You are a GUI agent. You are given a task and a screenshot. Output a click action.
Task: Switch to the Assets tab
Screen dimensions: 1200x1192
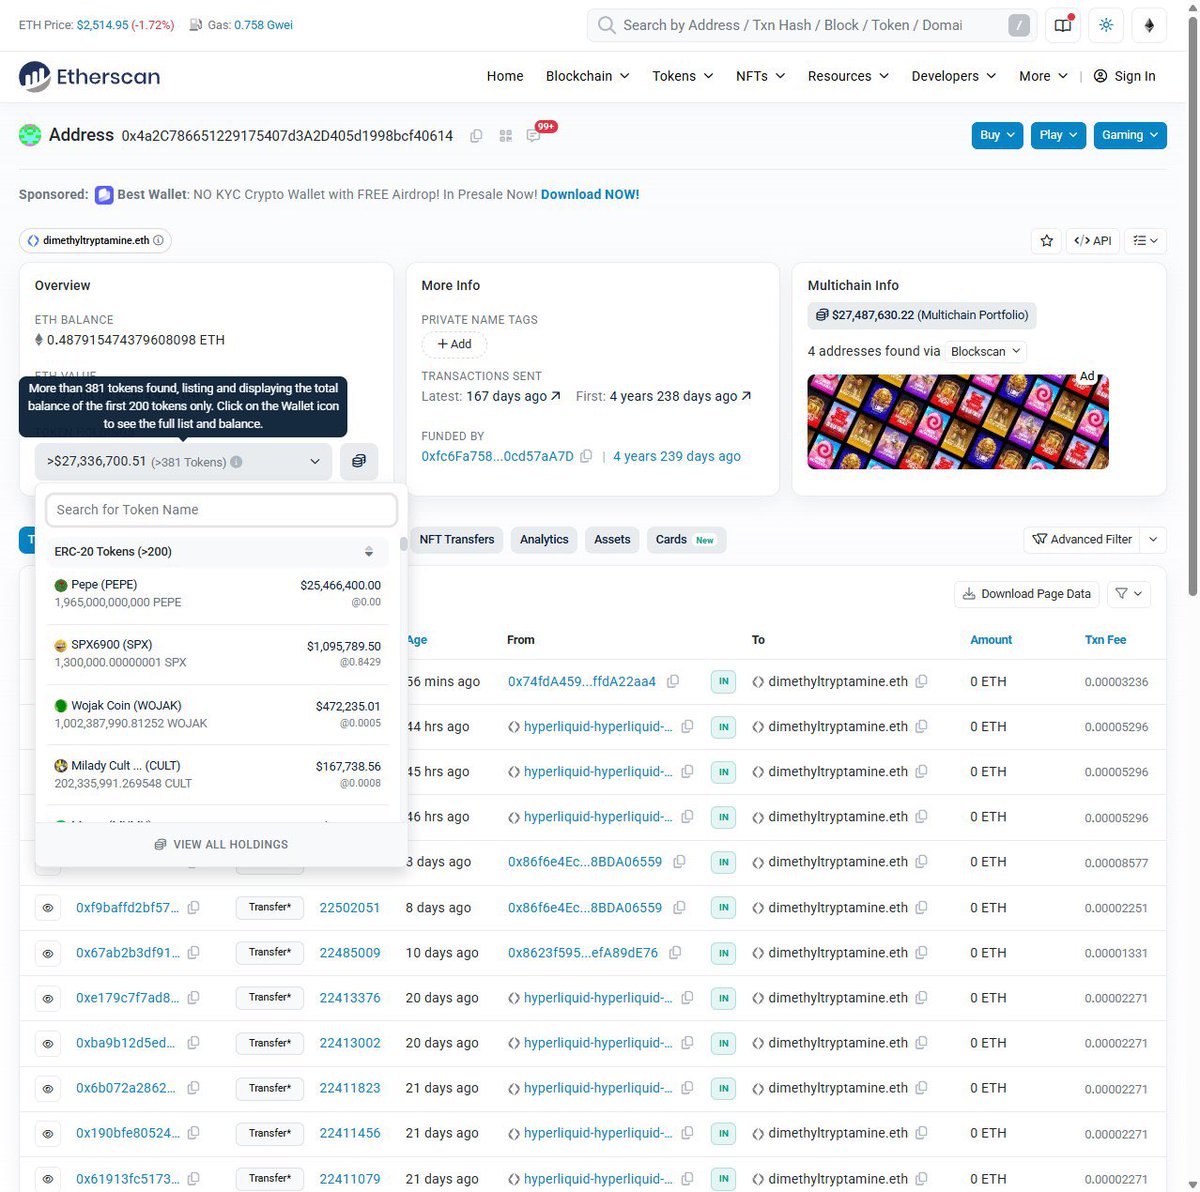tap(612, 540)
